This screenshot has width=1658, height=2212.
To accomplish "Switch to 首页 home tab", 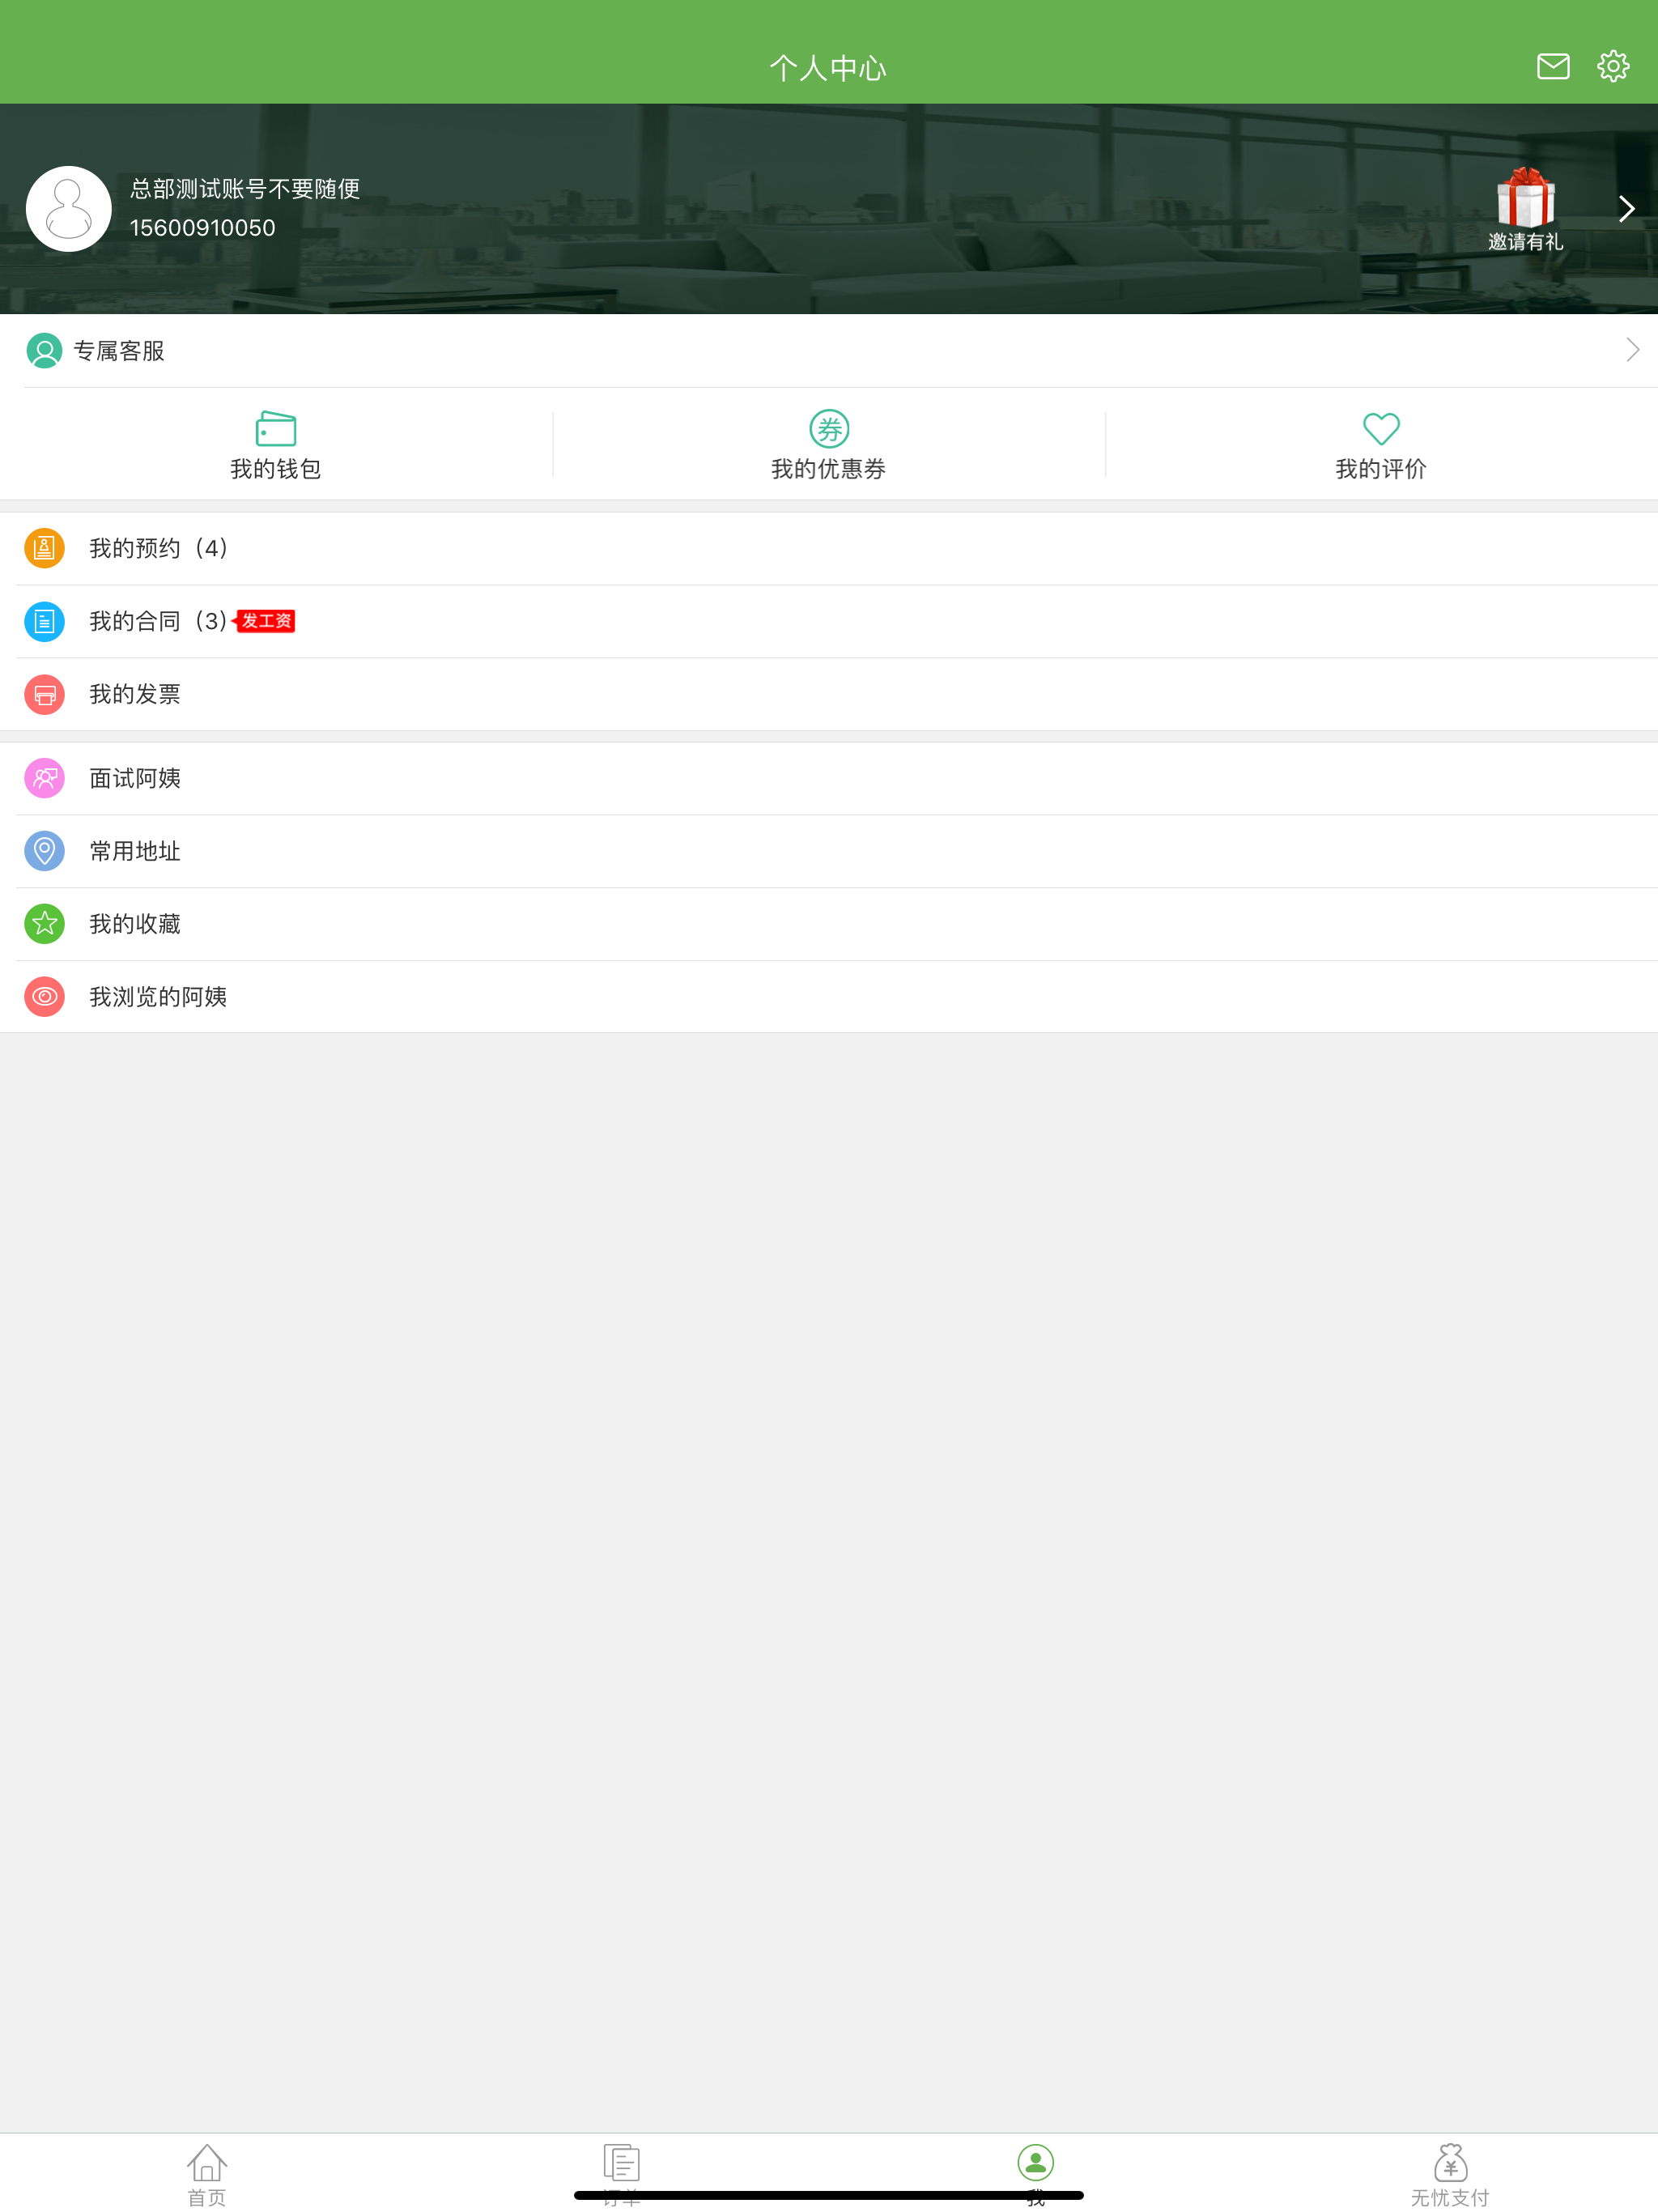I will point(207,2174).
